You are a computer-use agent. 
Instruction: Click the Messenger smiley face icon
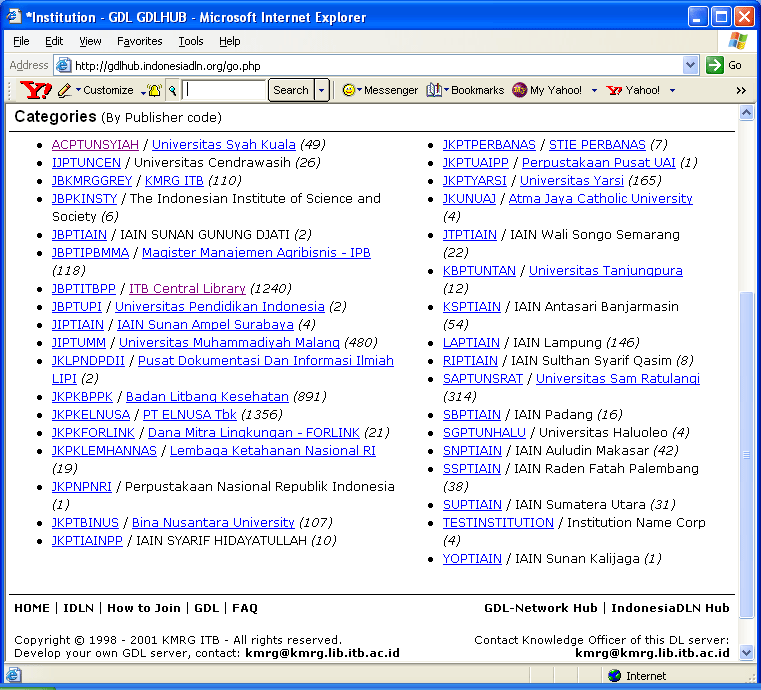[x=348, y=90]
